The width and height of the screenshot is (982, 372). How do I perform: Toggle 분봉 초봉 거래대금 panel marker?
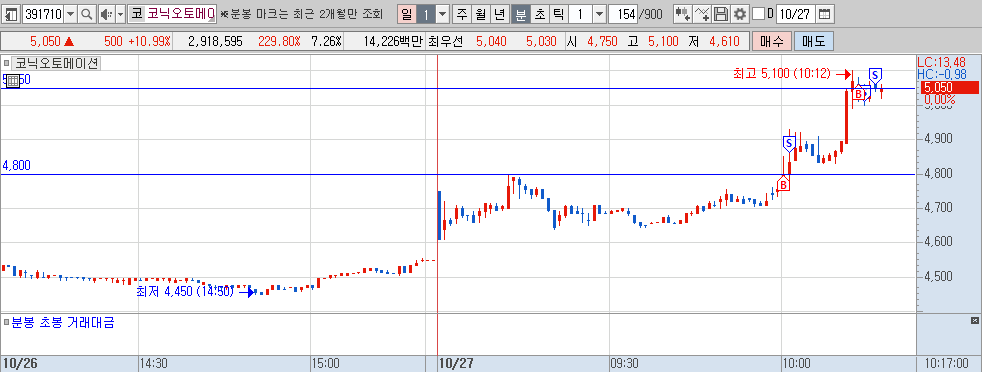(x=6, y=323)
